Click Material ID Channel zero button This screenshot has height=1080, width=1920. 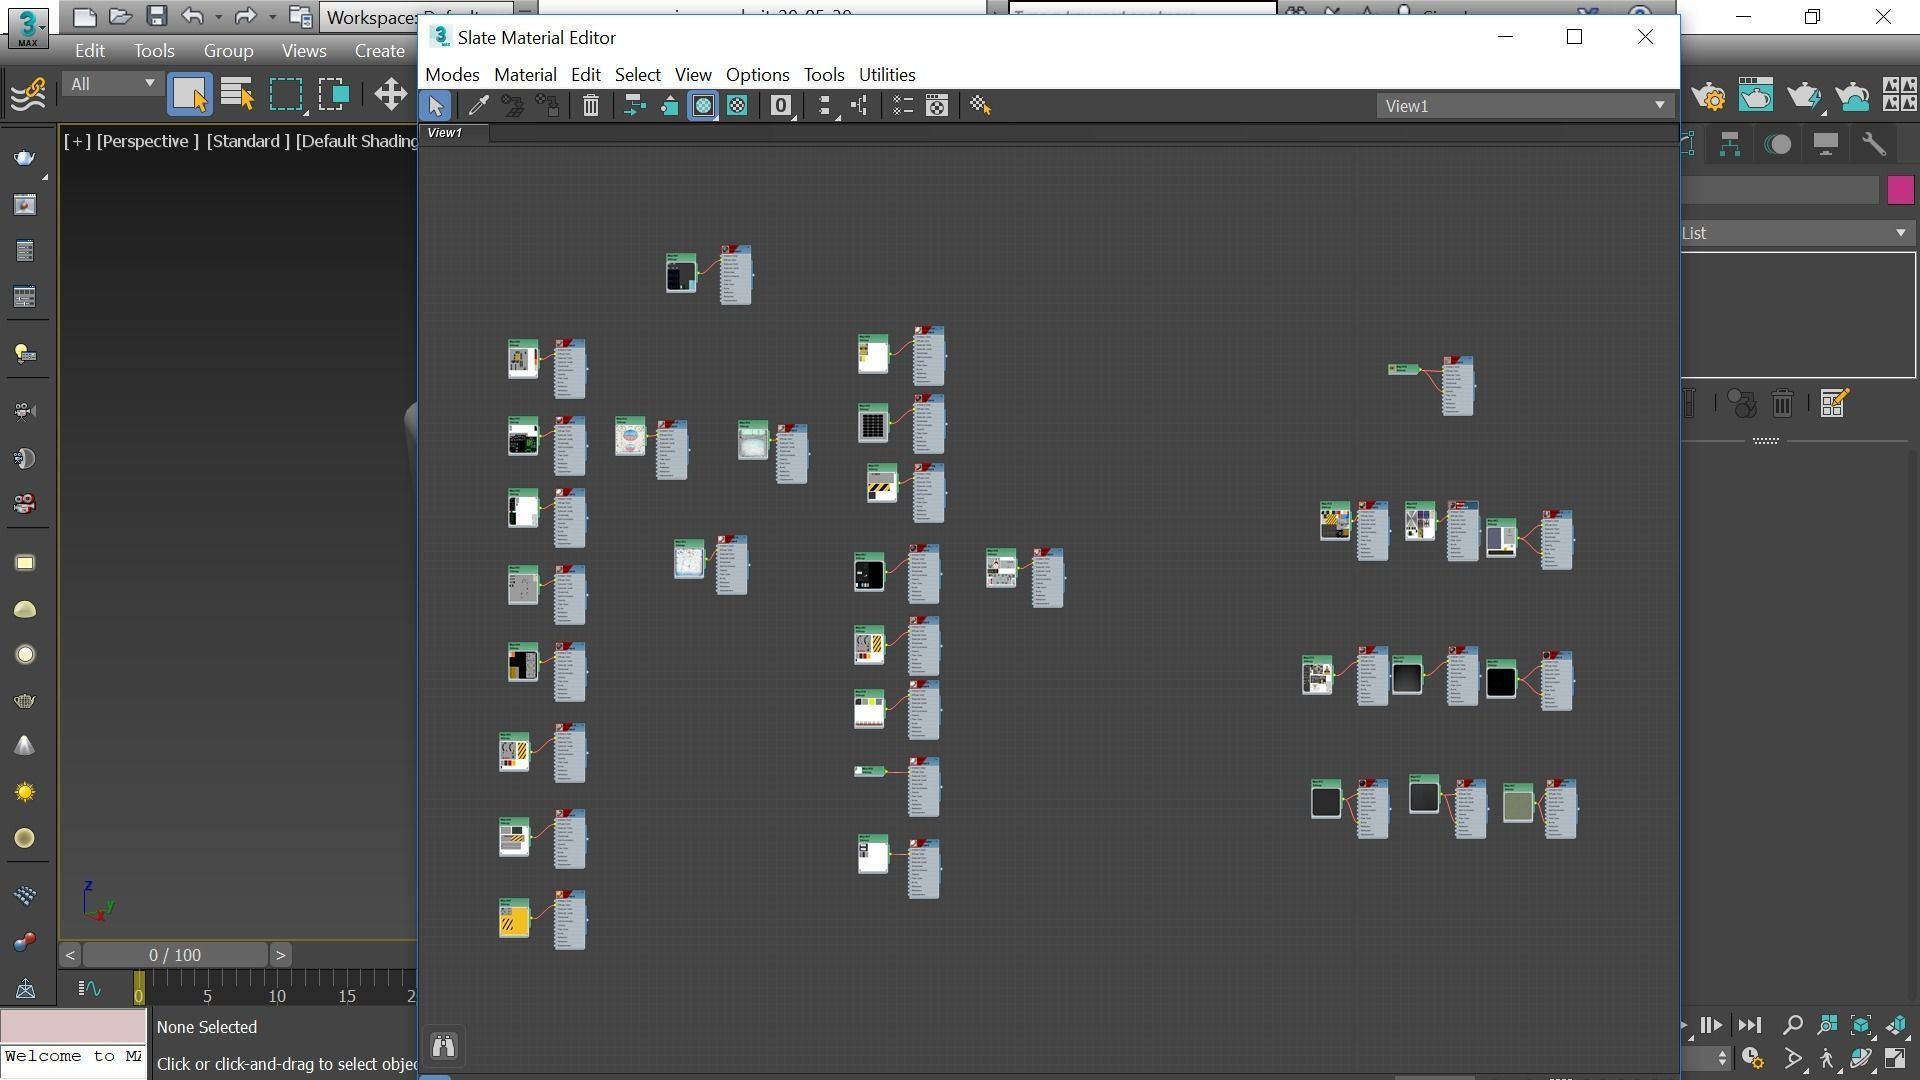(780, 106)
